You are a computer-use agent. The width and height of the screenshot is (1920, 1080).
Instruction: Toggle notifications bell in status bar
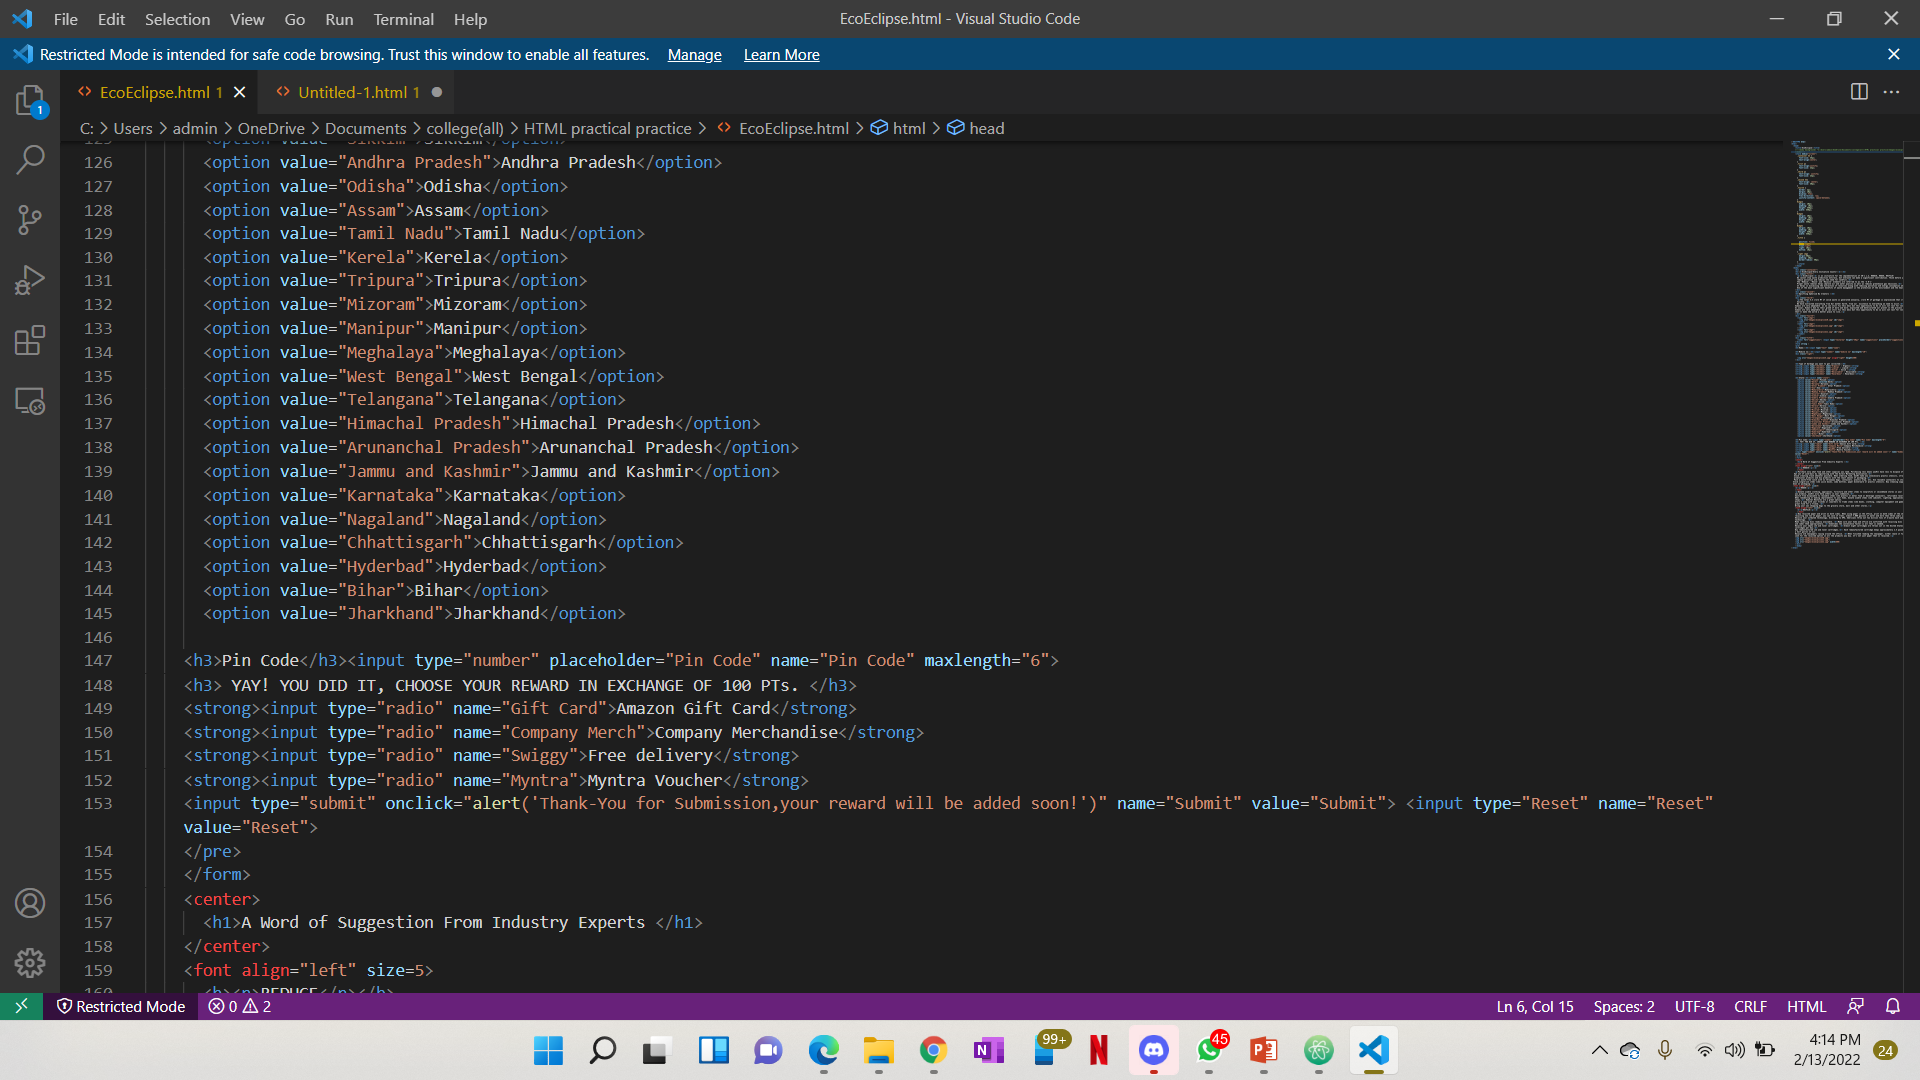1893,1007
